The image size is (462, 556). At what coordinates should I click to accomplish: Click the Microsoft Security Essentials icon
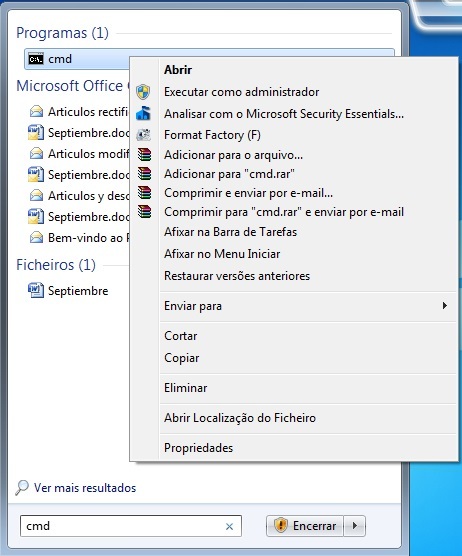point(143,113)
